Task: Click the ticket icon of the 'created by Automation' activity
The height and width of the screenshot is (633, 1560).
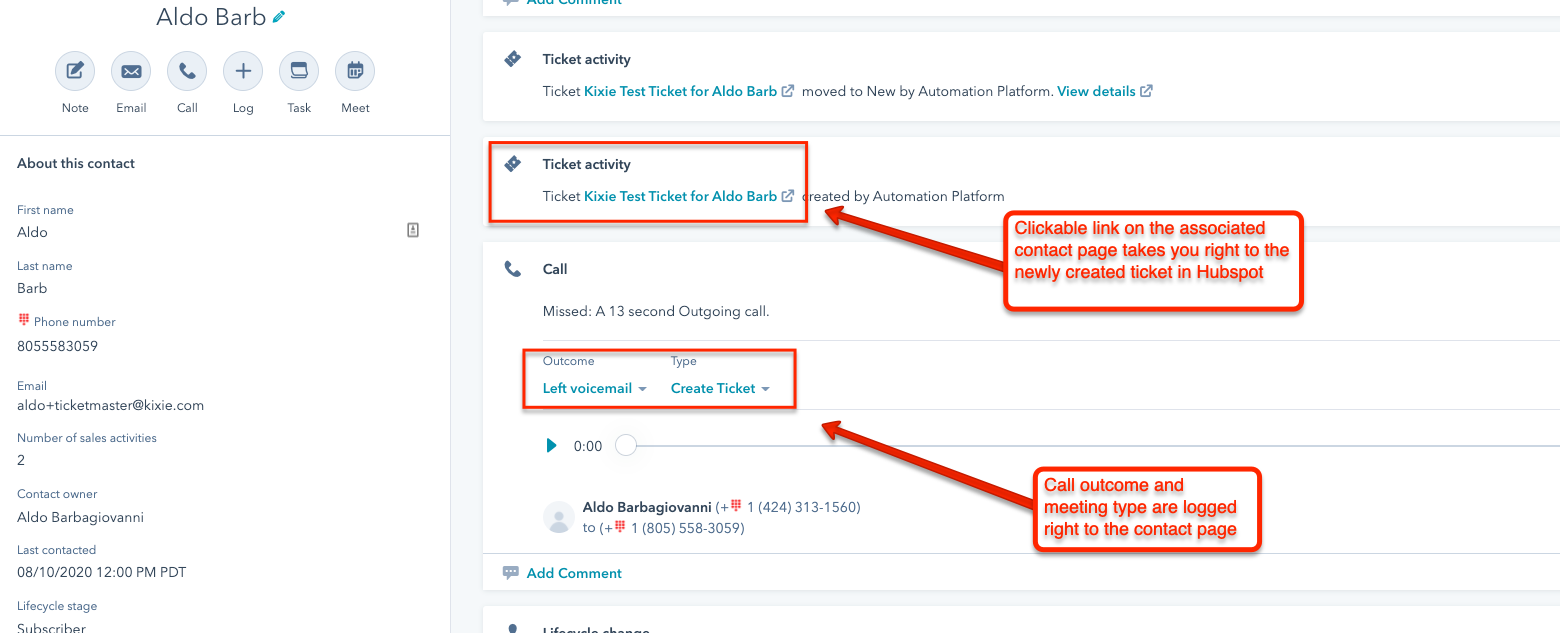Action: 513,164
